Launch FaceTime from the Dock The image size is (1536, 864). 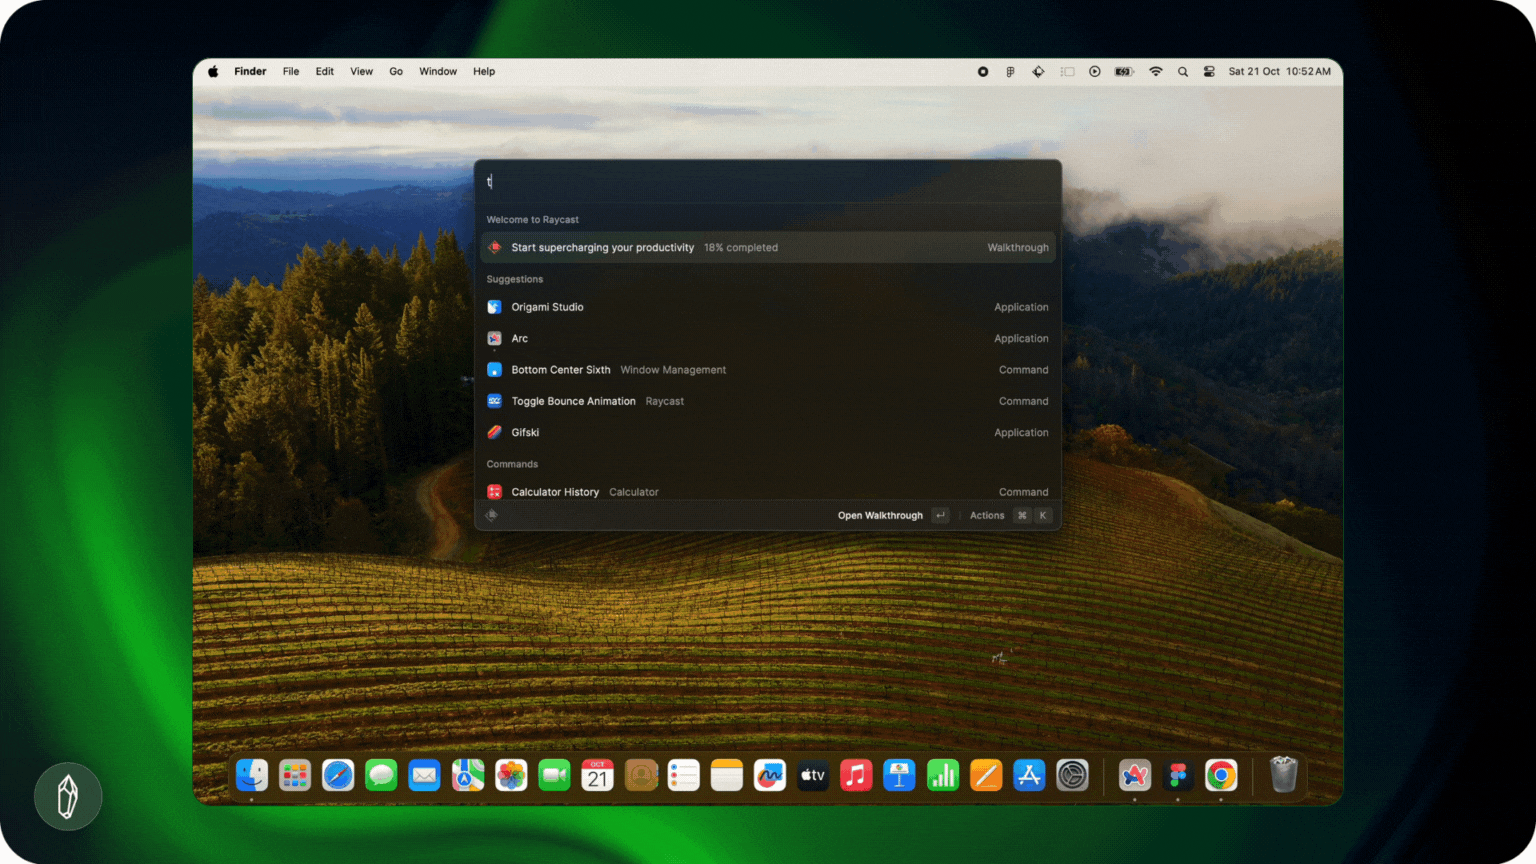(x=554, y=775)
